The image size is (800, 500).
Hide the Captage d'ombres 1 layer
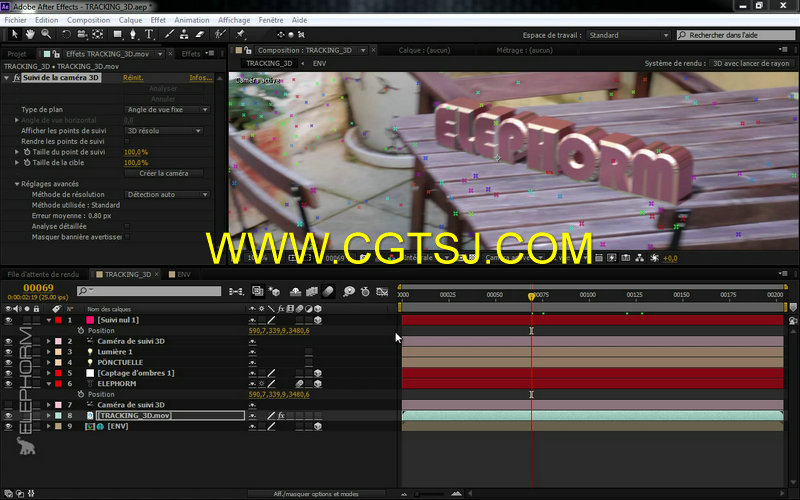tap(8, 373)
